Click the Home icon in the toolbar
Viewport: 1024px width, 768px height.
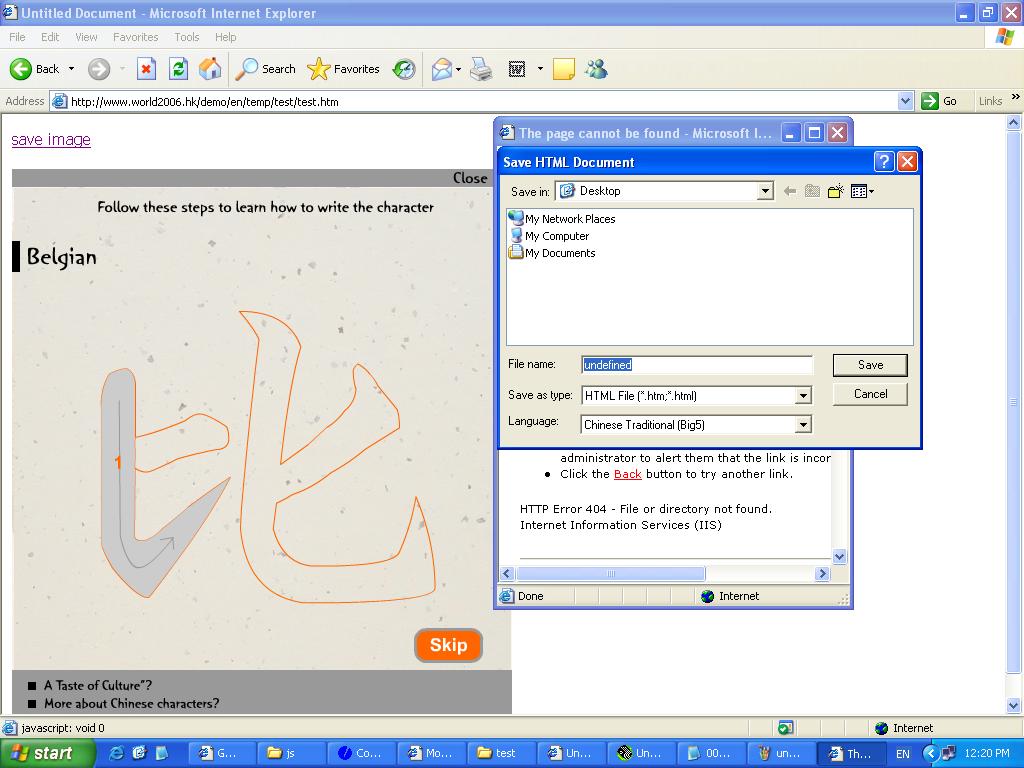(210, 69)
